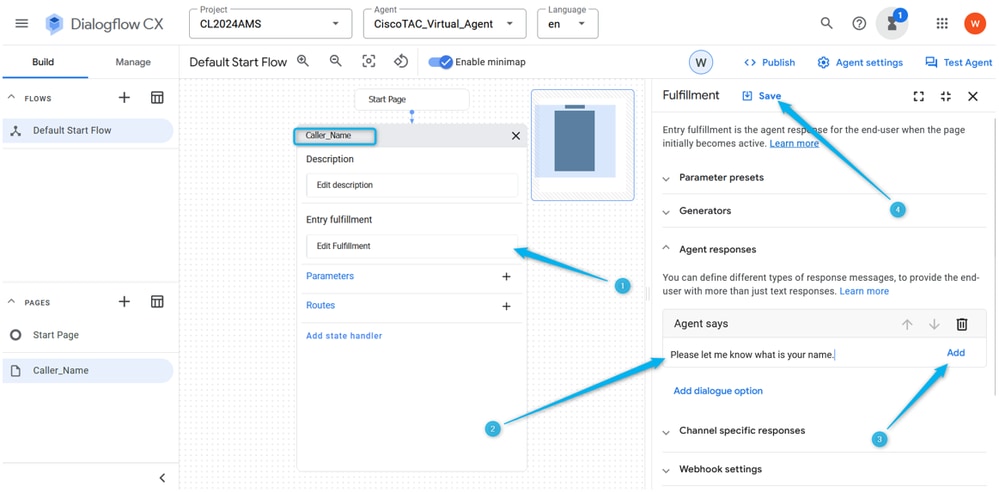Add a new page with plus icon
Viewport: 999px width, 492px height.
[x=124, y=301]
